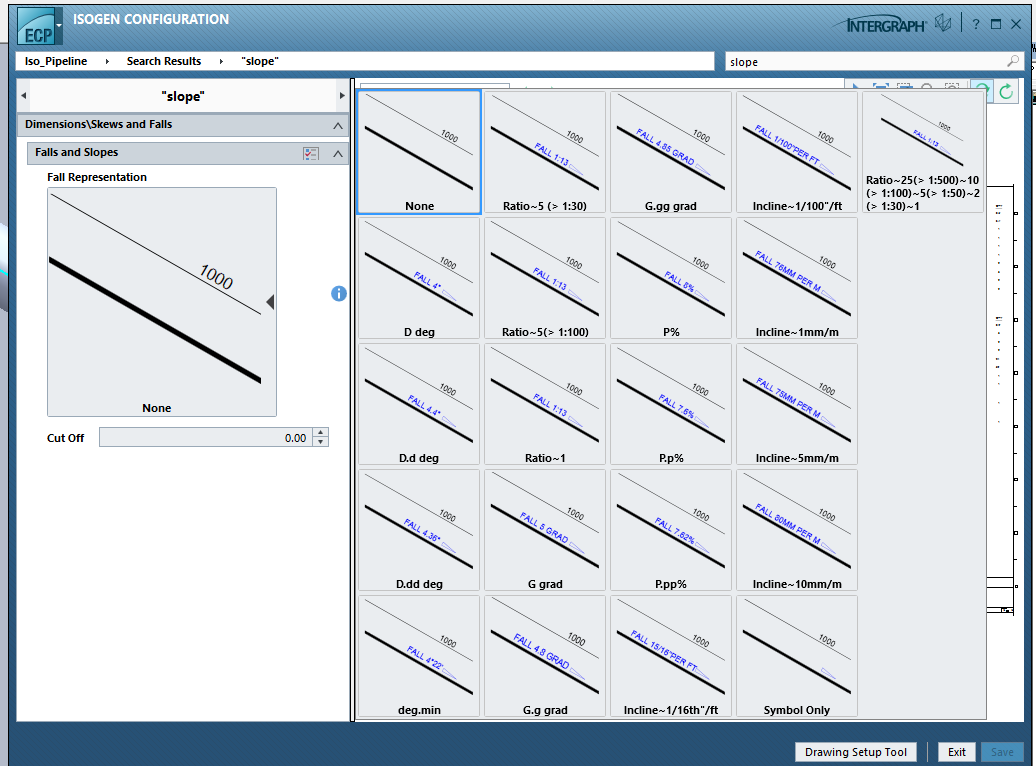The image size is (1036, 766).
Task: Pick the Ratio~1 option
Action: pyautogui.click(x=545, y=404)
